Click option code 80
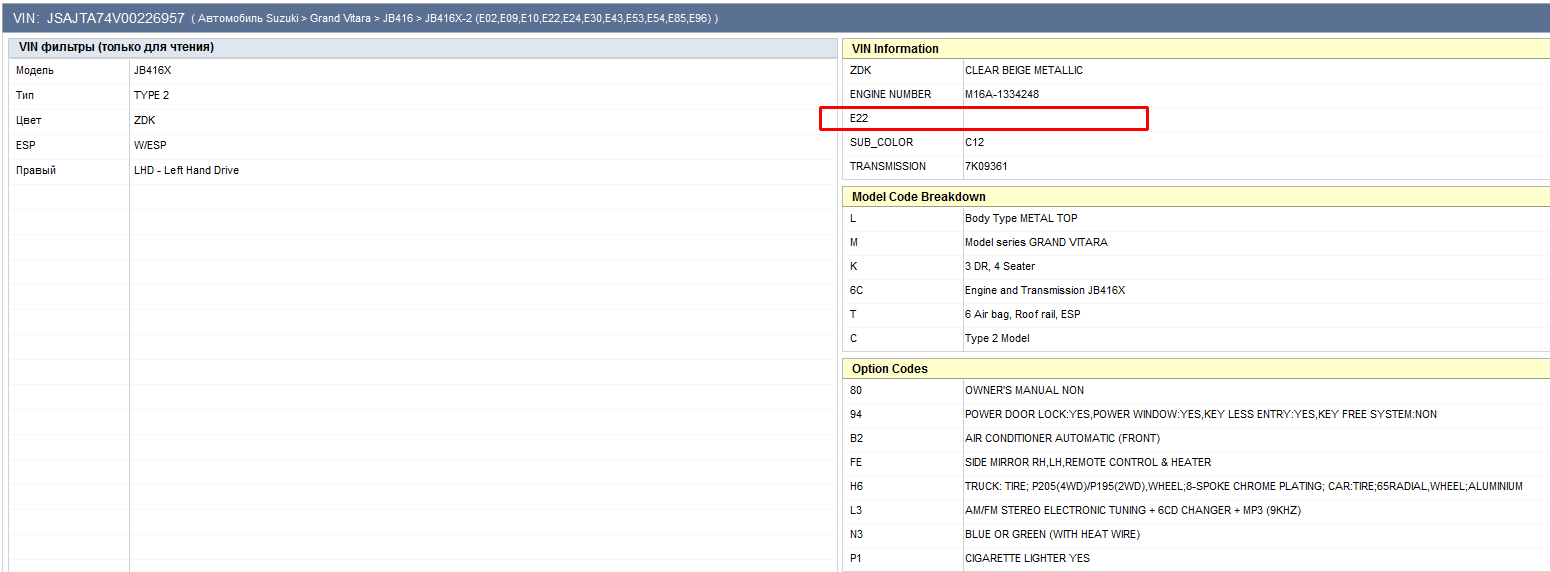 [856, 391]
